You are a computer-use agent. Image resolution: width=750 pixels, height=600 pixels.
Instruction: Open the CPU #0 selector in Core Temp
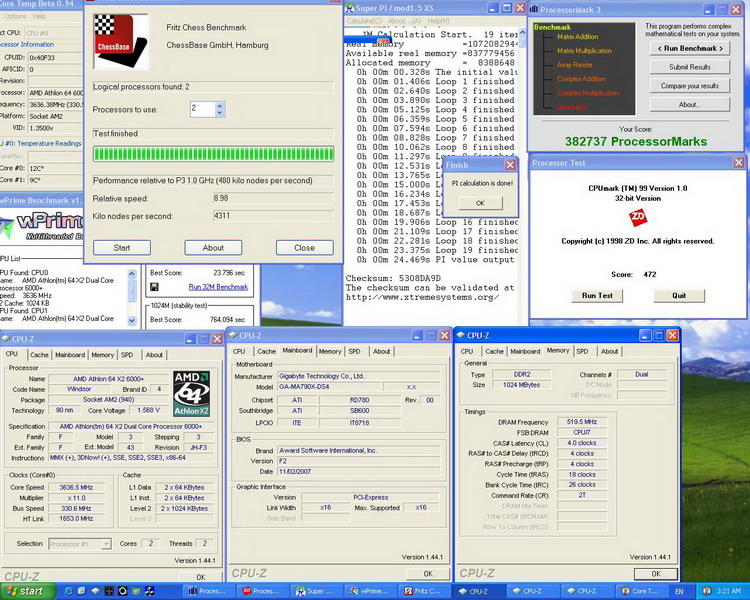pos(53,33)
